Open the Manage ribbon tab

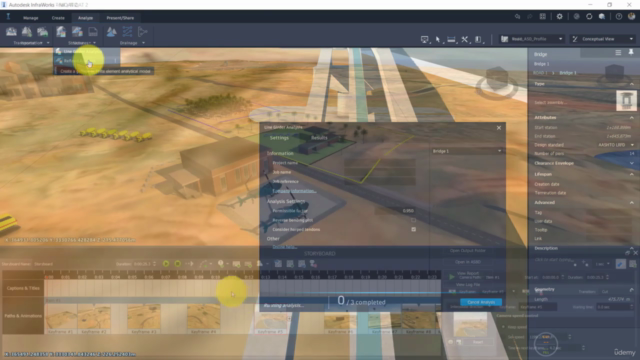(31, 18)
